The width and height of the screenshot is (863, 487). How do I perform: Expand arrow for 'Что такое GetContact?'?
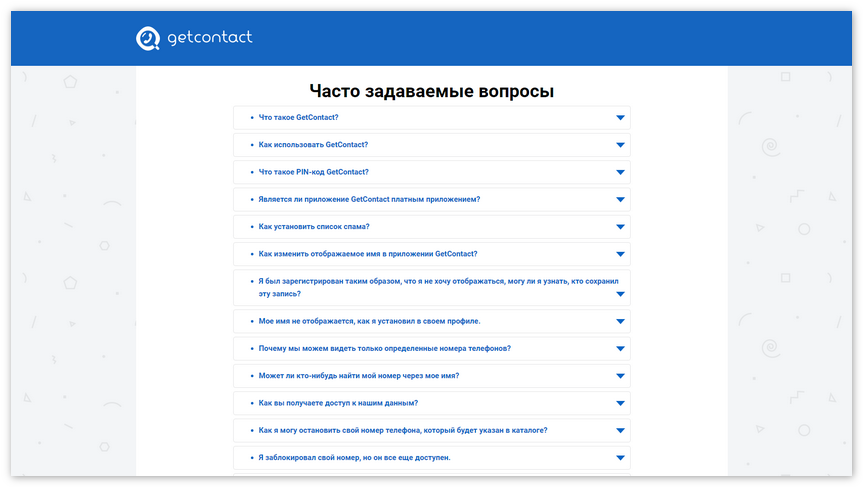tap(620, 118)
